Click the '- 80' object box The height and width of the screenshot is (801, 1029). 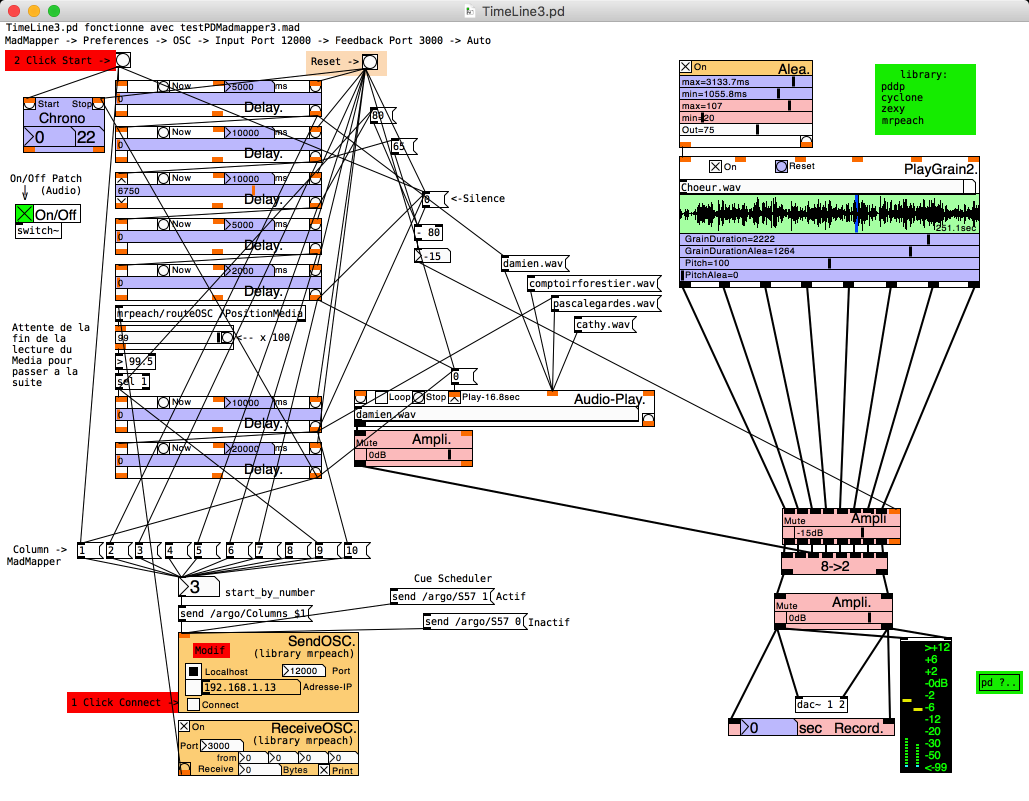(429, 232)
